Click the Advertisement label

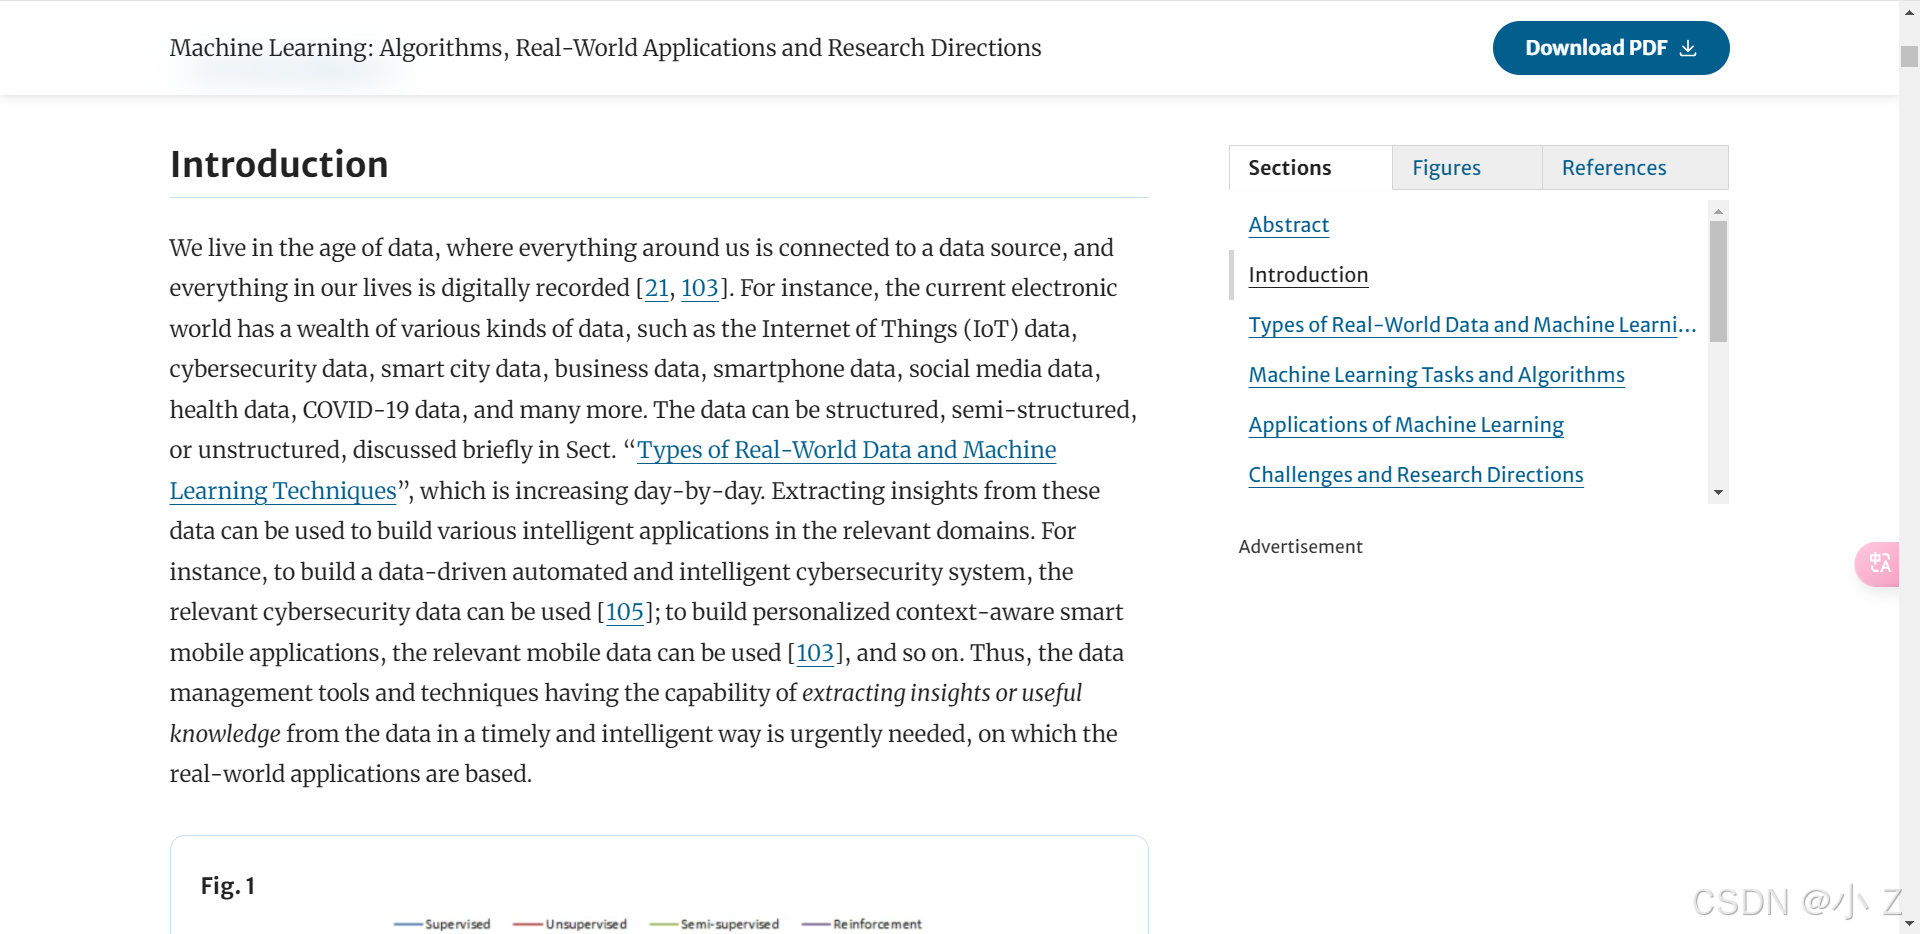[1300, 547]
